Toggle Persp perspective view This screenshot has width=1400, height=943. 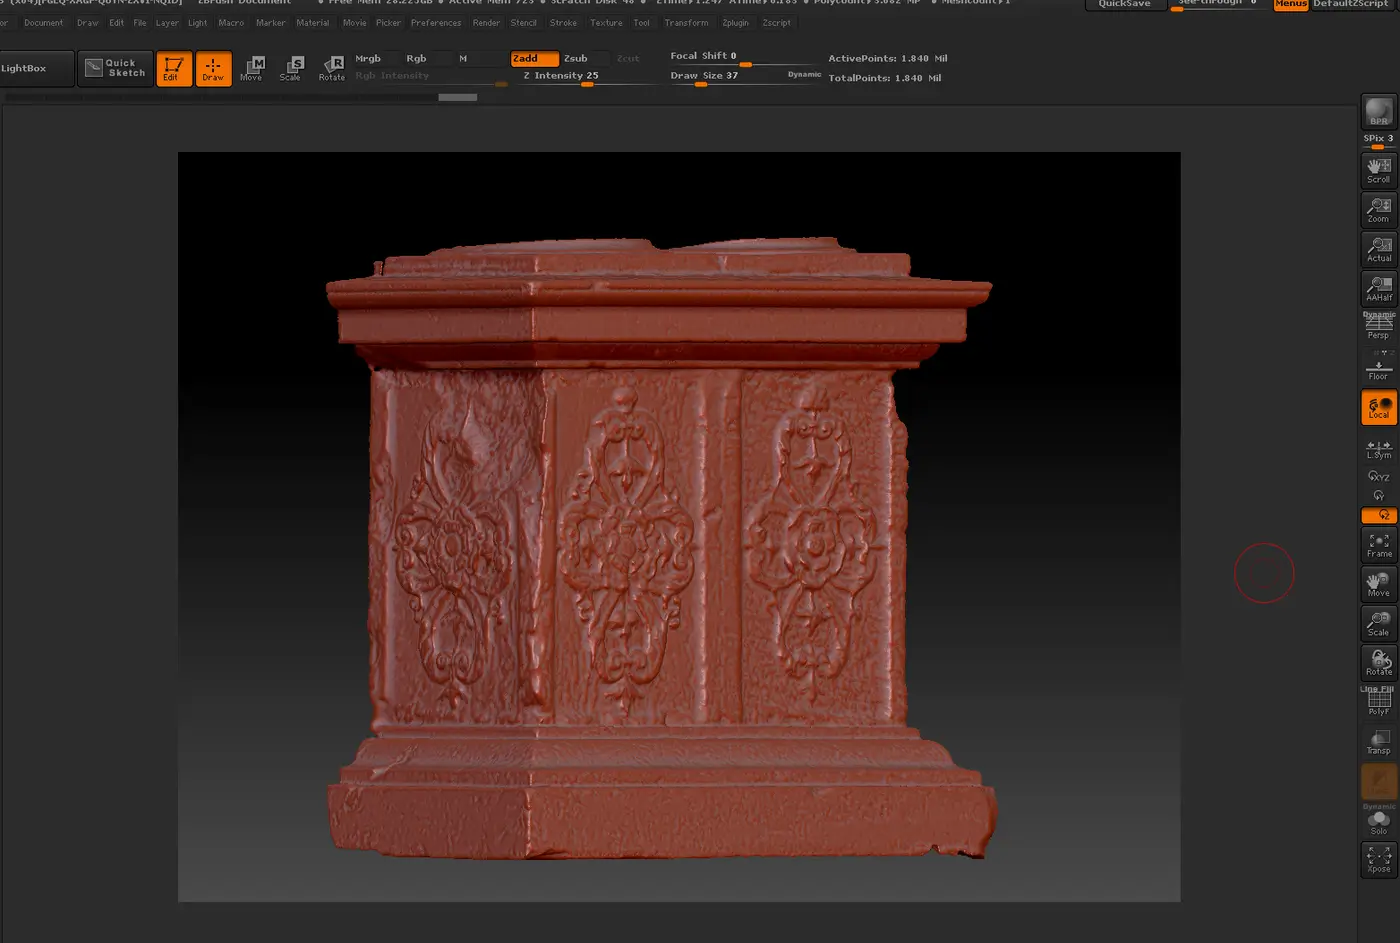1379,326
